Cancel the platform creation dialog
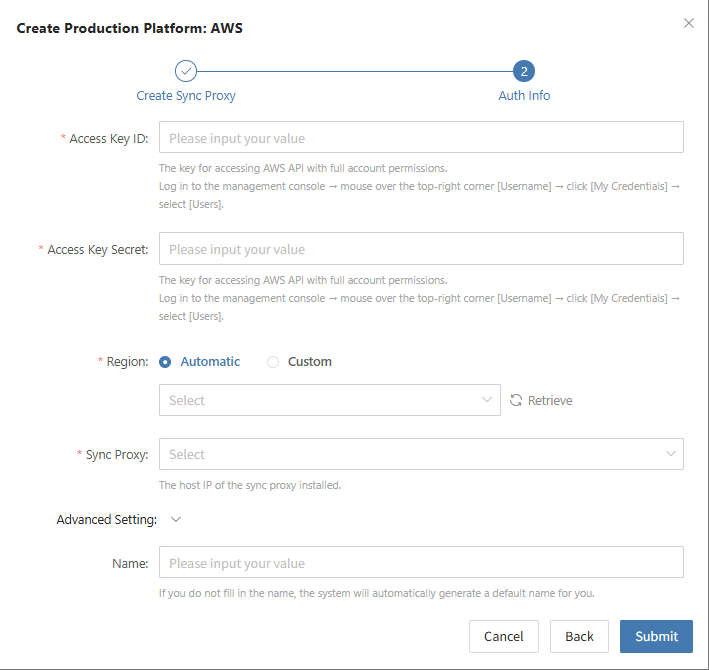The image size is (709, 670). click(x=504, y=636)
